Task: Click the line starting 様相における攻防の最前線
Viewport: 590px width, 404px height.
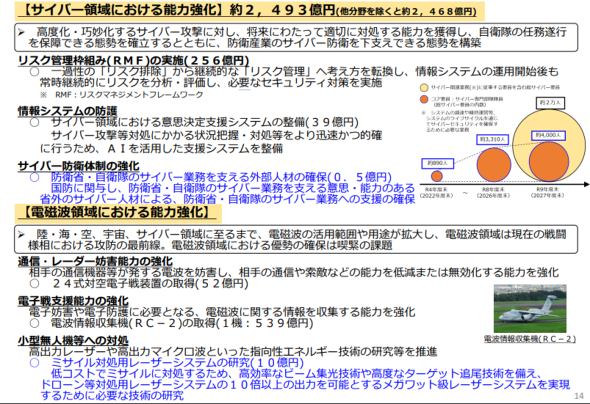Action: 210,245
